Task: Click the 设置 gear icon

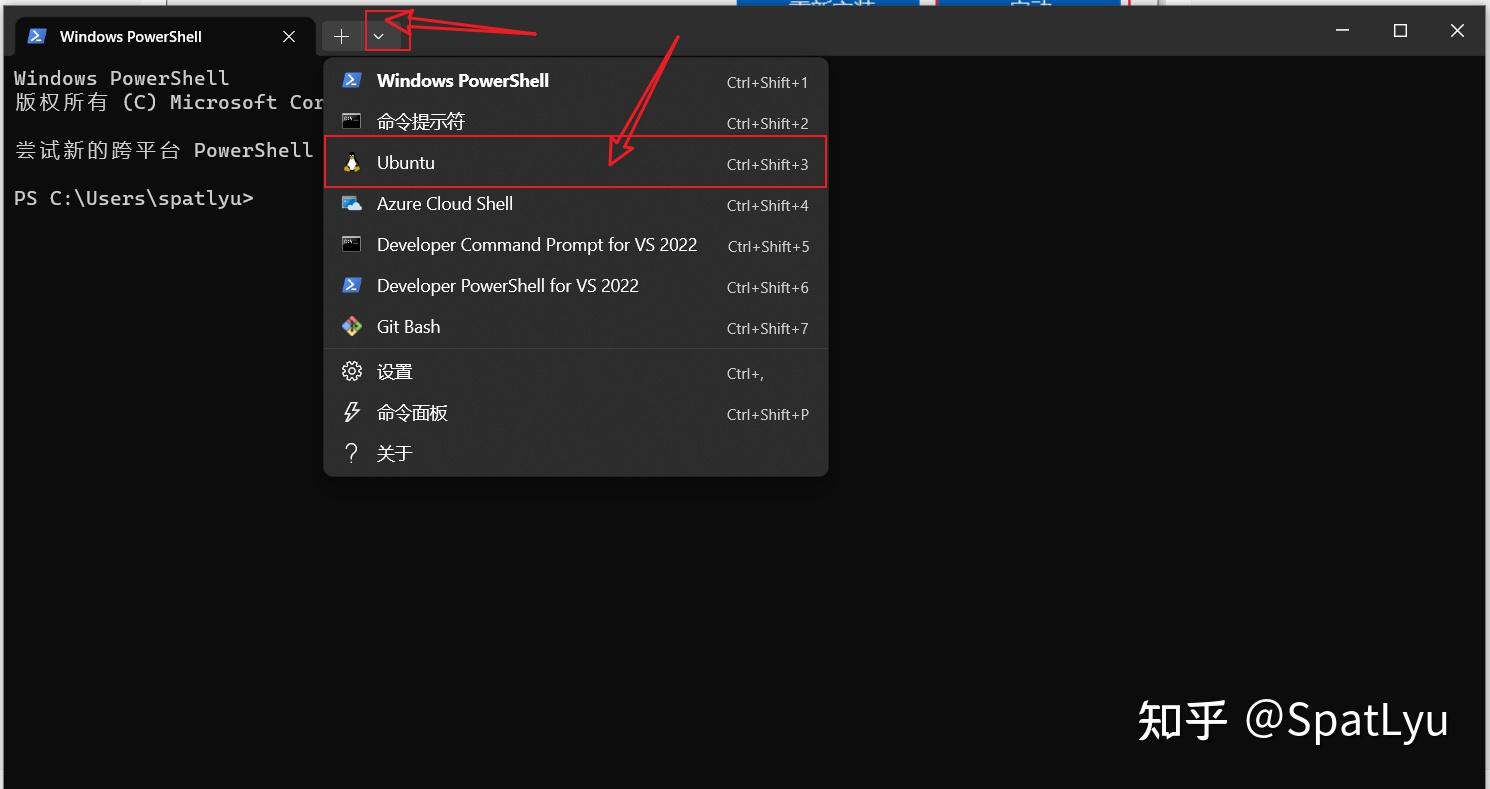Action: coord(351,370)
